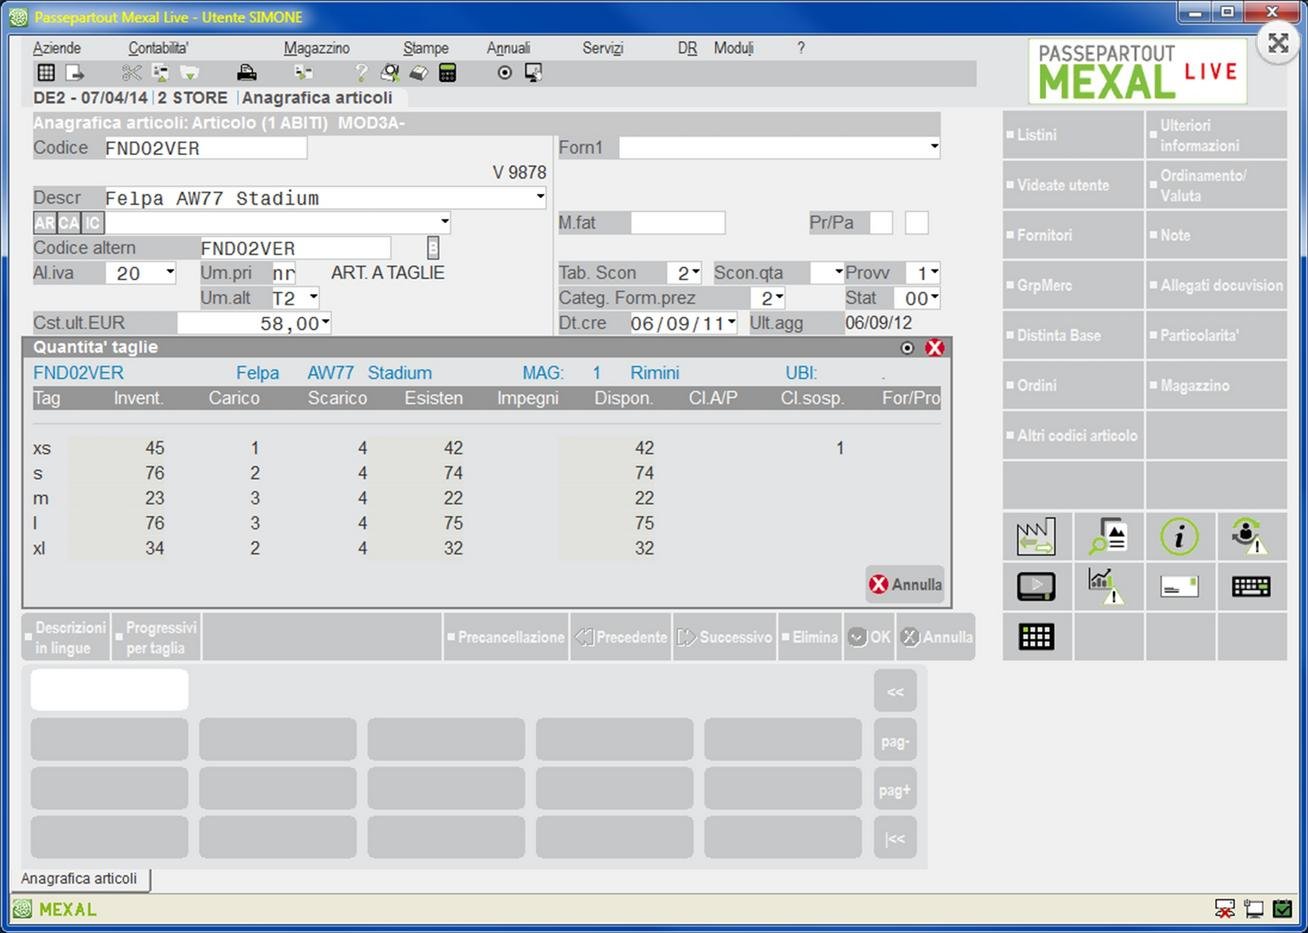
Task: Click the envelope icon in the right panel
Action: point(1179,587)
